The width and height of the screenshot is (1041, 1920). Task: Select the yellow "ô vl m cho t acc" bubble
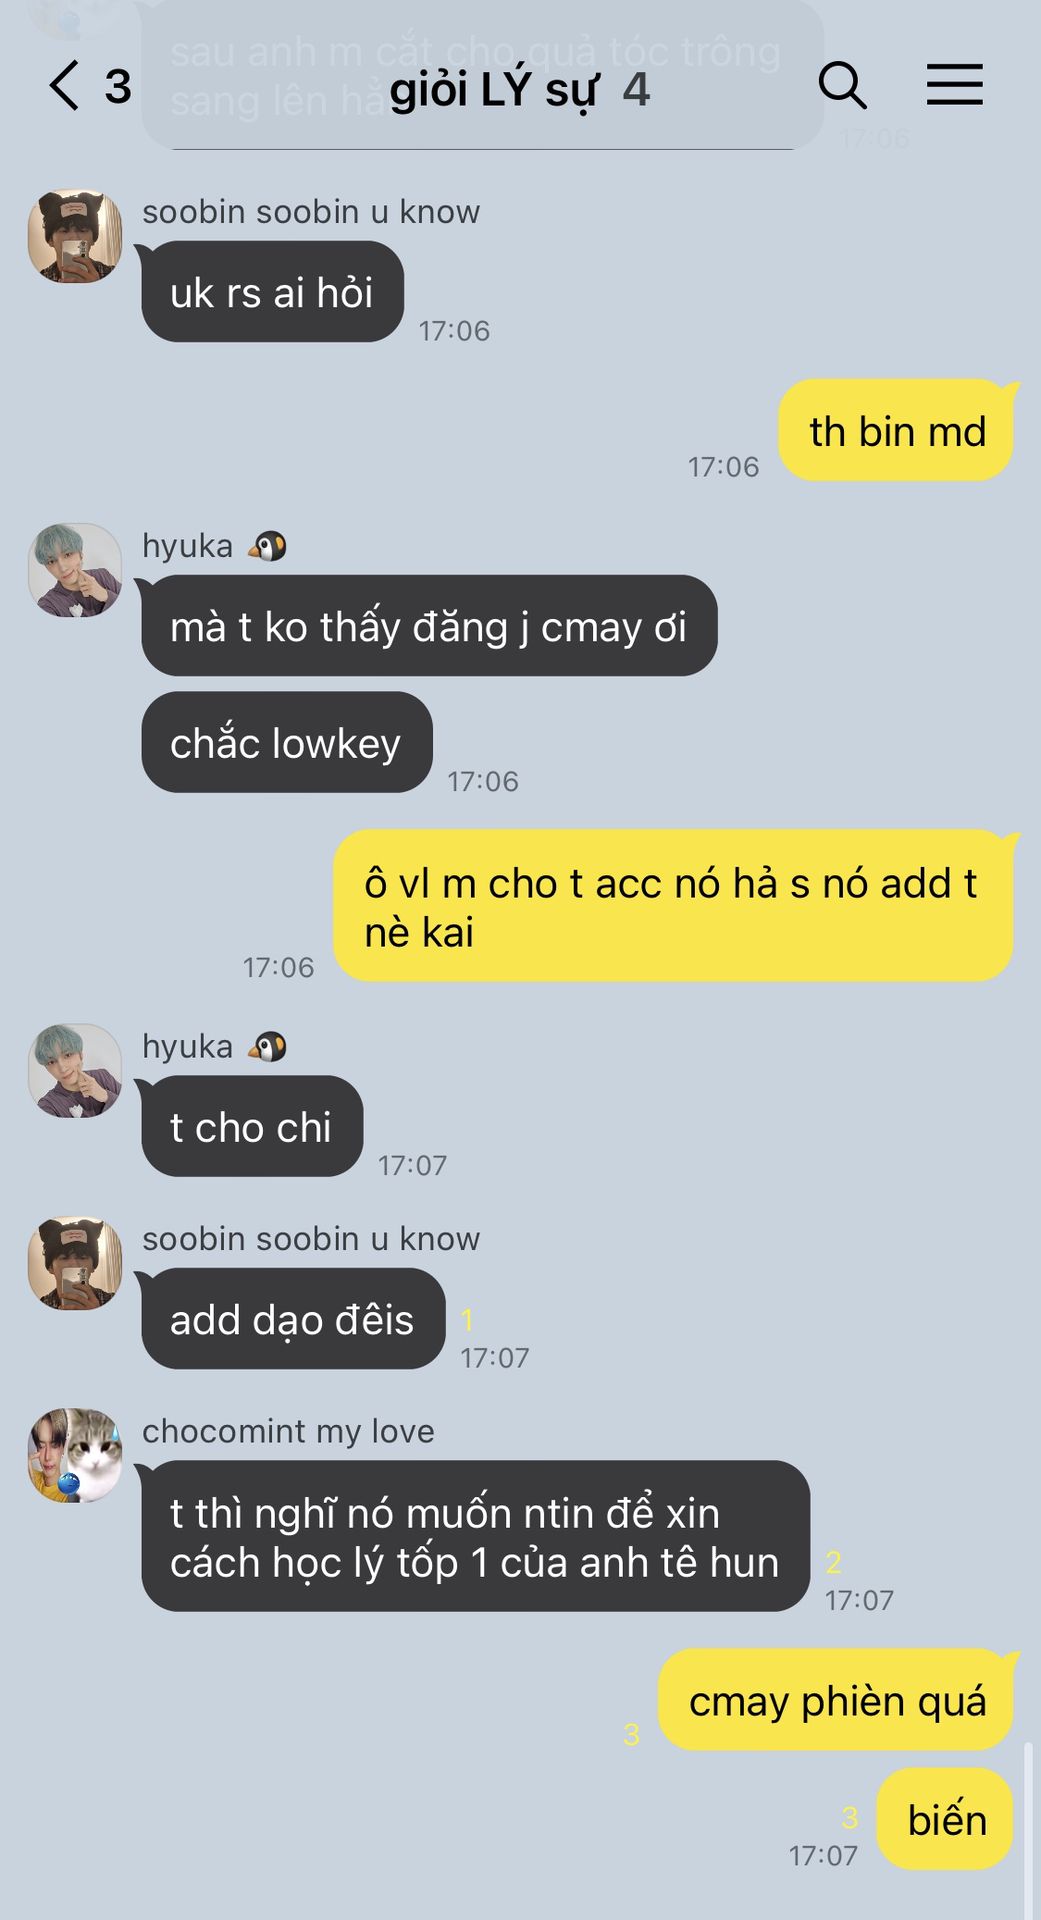pos(673,906)
